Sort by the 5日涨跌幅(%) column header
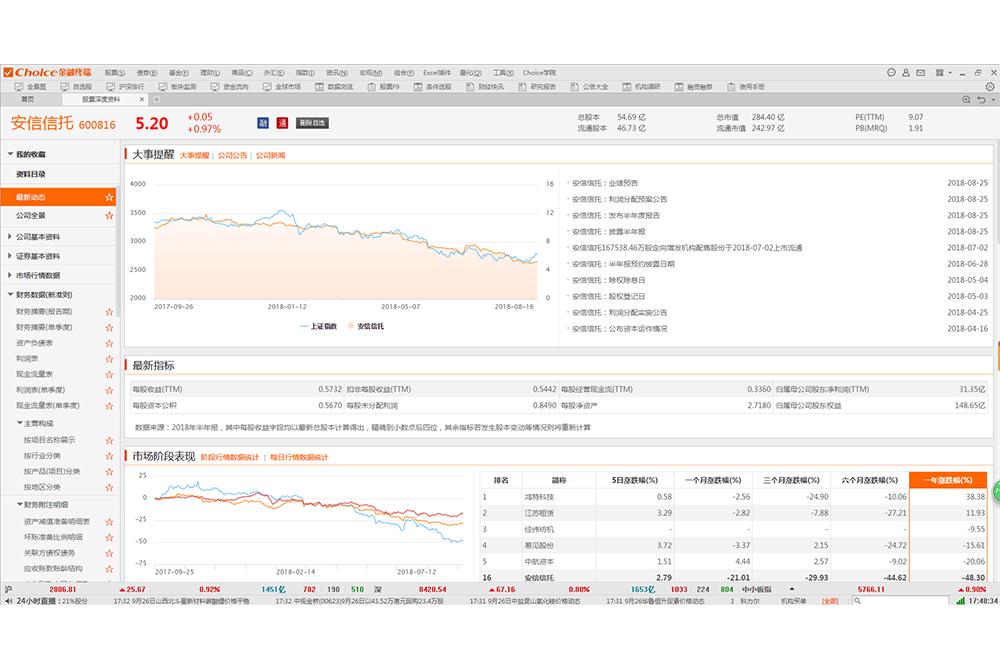Image resolution: width=1000 pixels, height=666 pixels. 634,480
